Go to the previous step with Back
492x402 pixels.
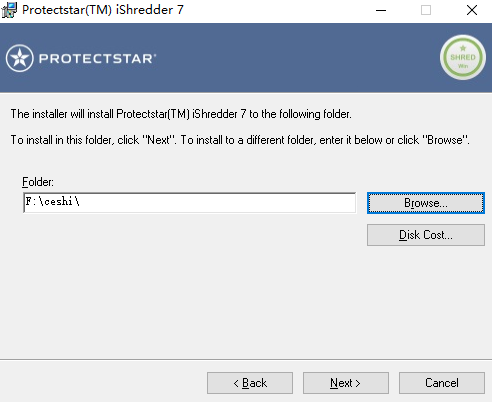coord(250,383)
